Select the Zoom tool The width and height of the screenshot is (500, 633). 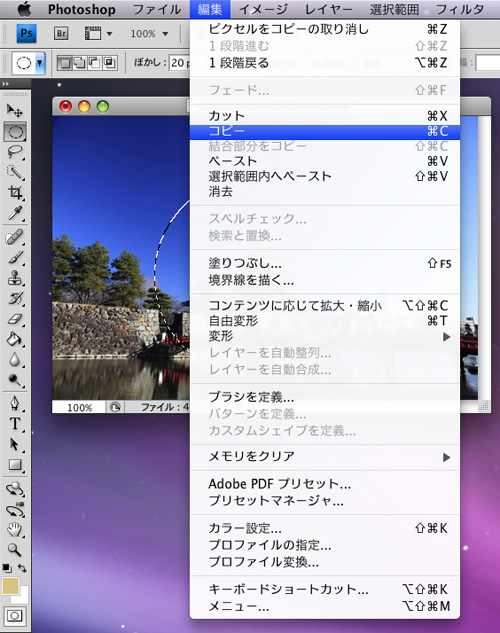point(15,549)
